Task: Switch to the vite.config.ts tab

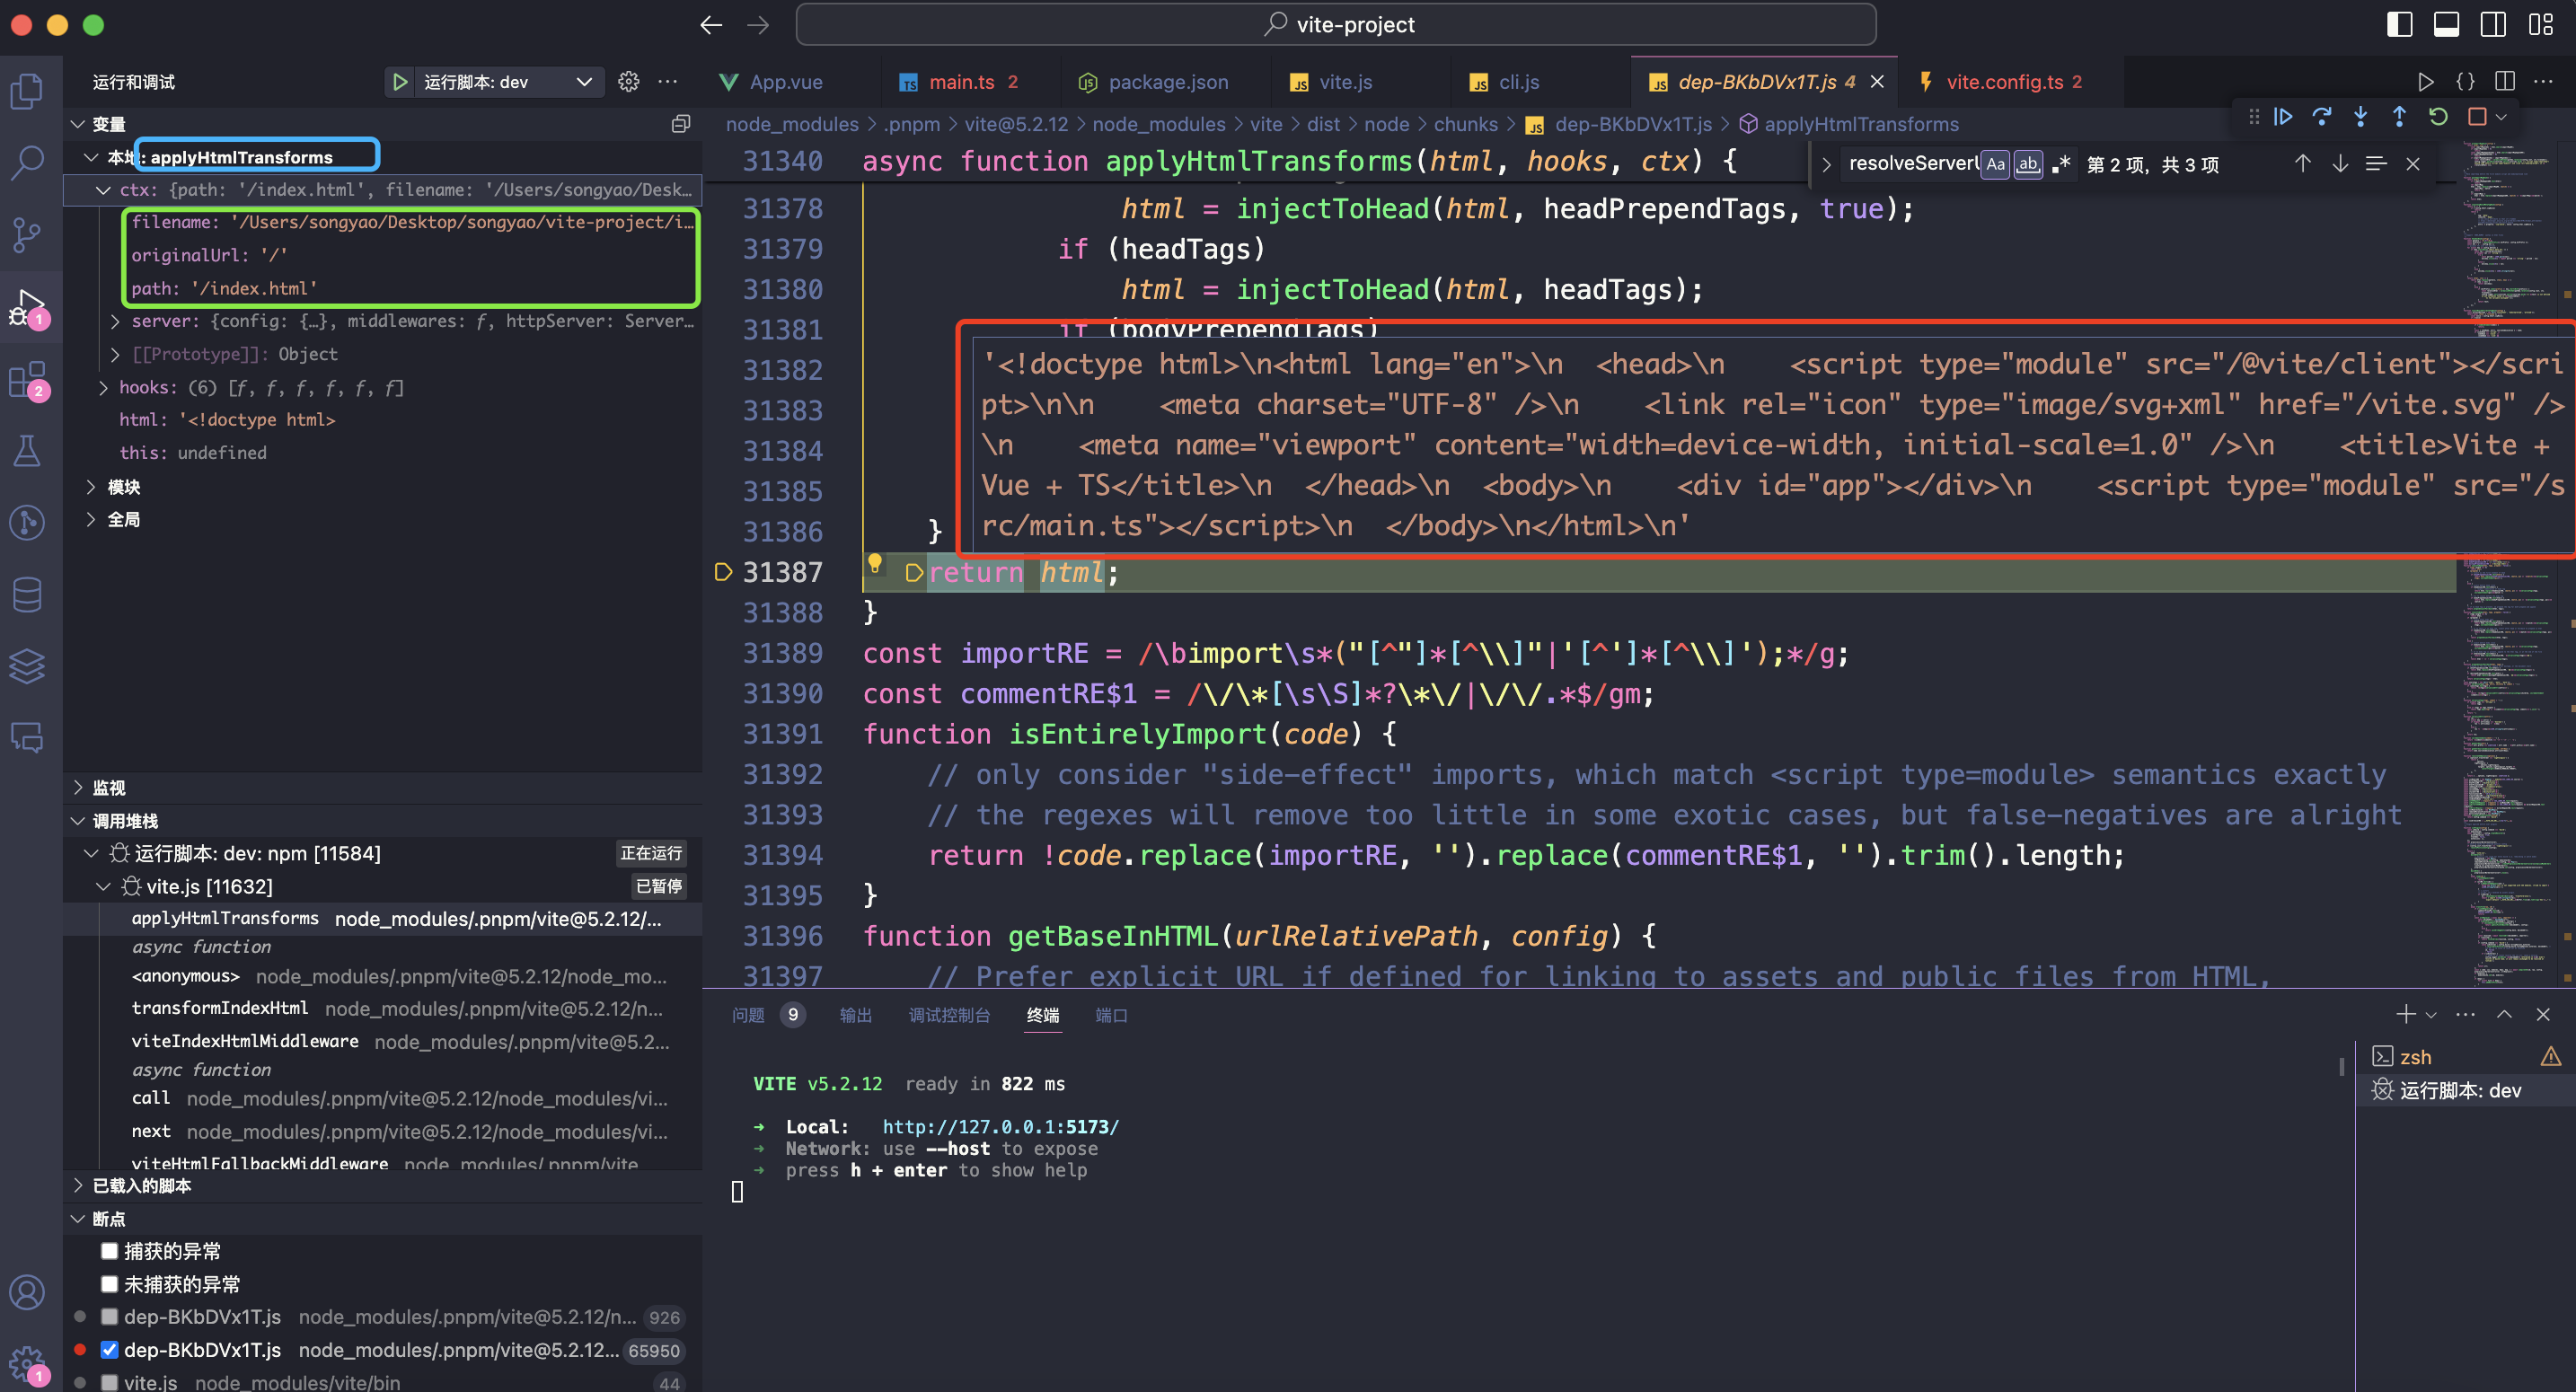Action: [x=2003, y=82]
